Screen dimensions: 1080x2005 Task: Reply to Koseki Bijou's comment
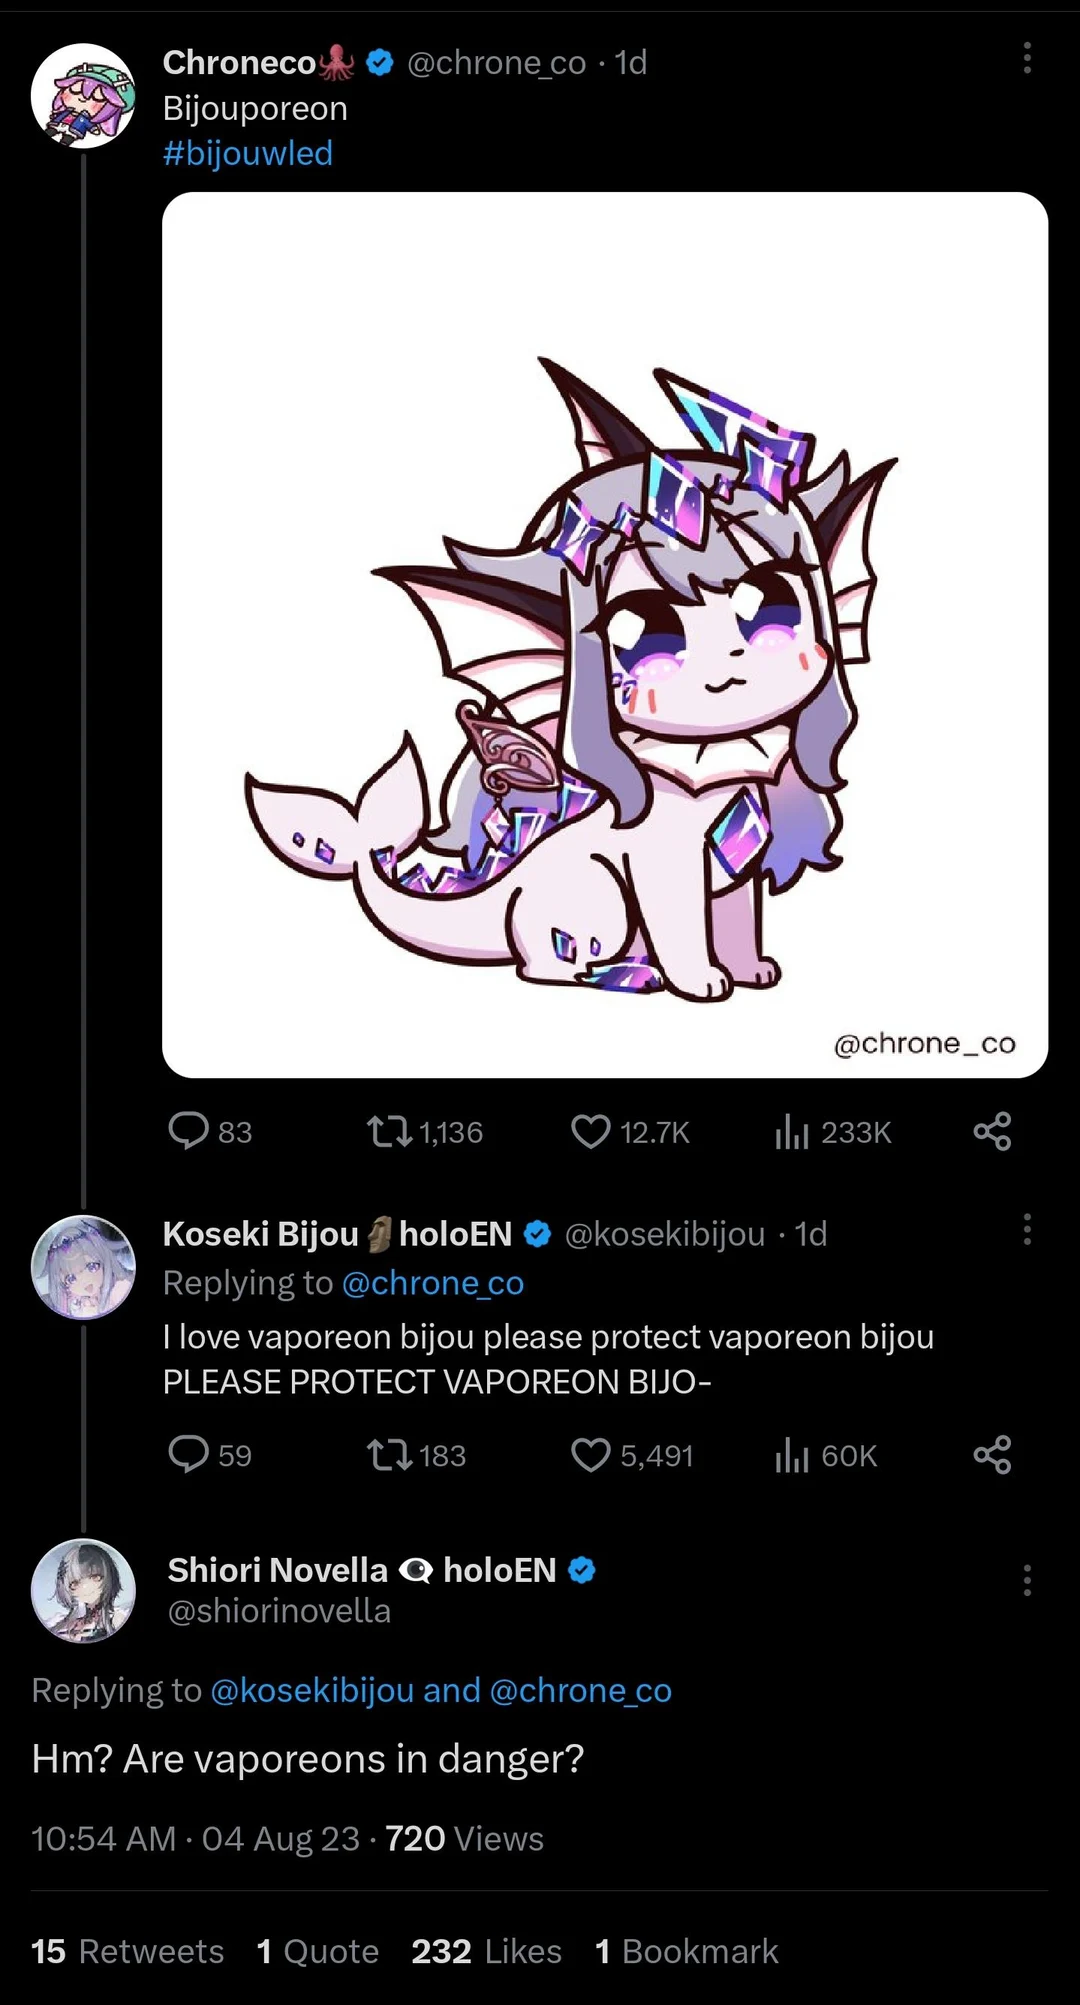(x=191, y=1455)
